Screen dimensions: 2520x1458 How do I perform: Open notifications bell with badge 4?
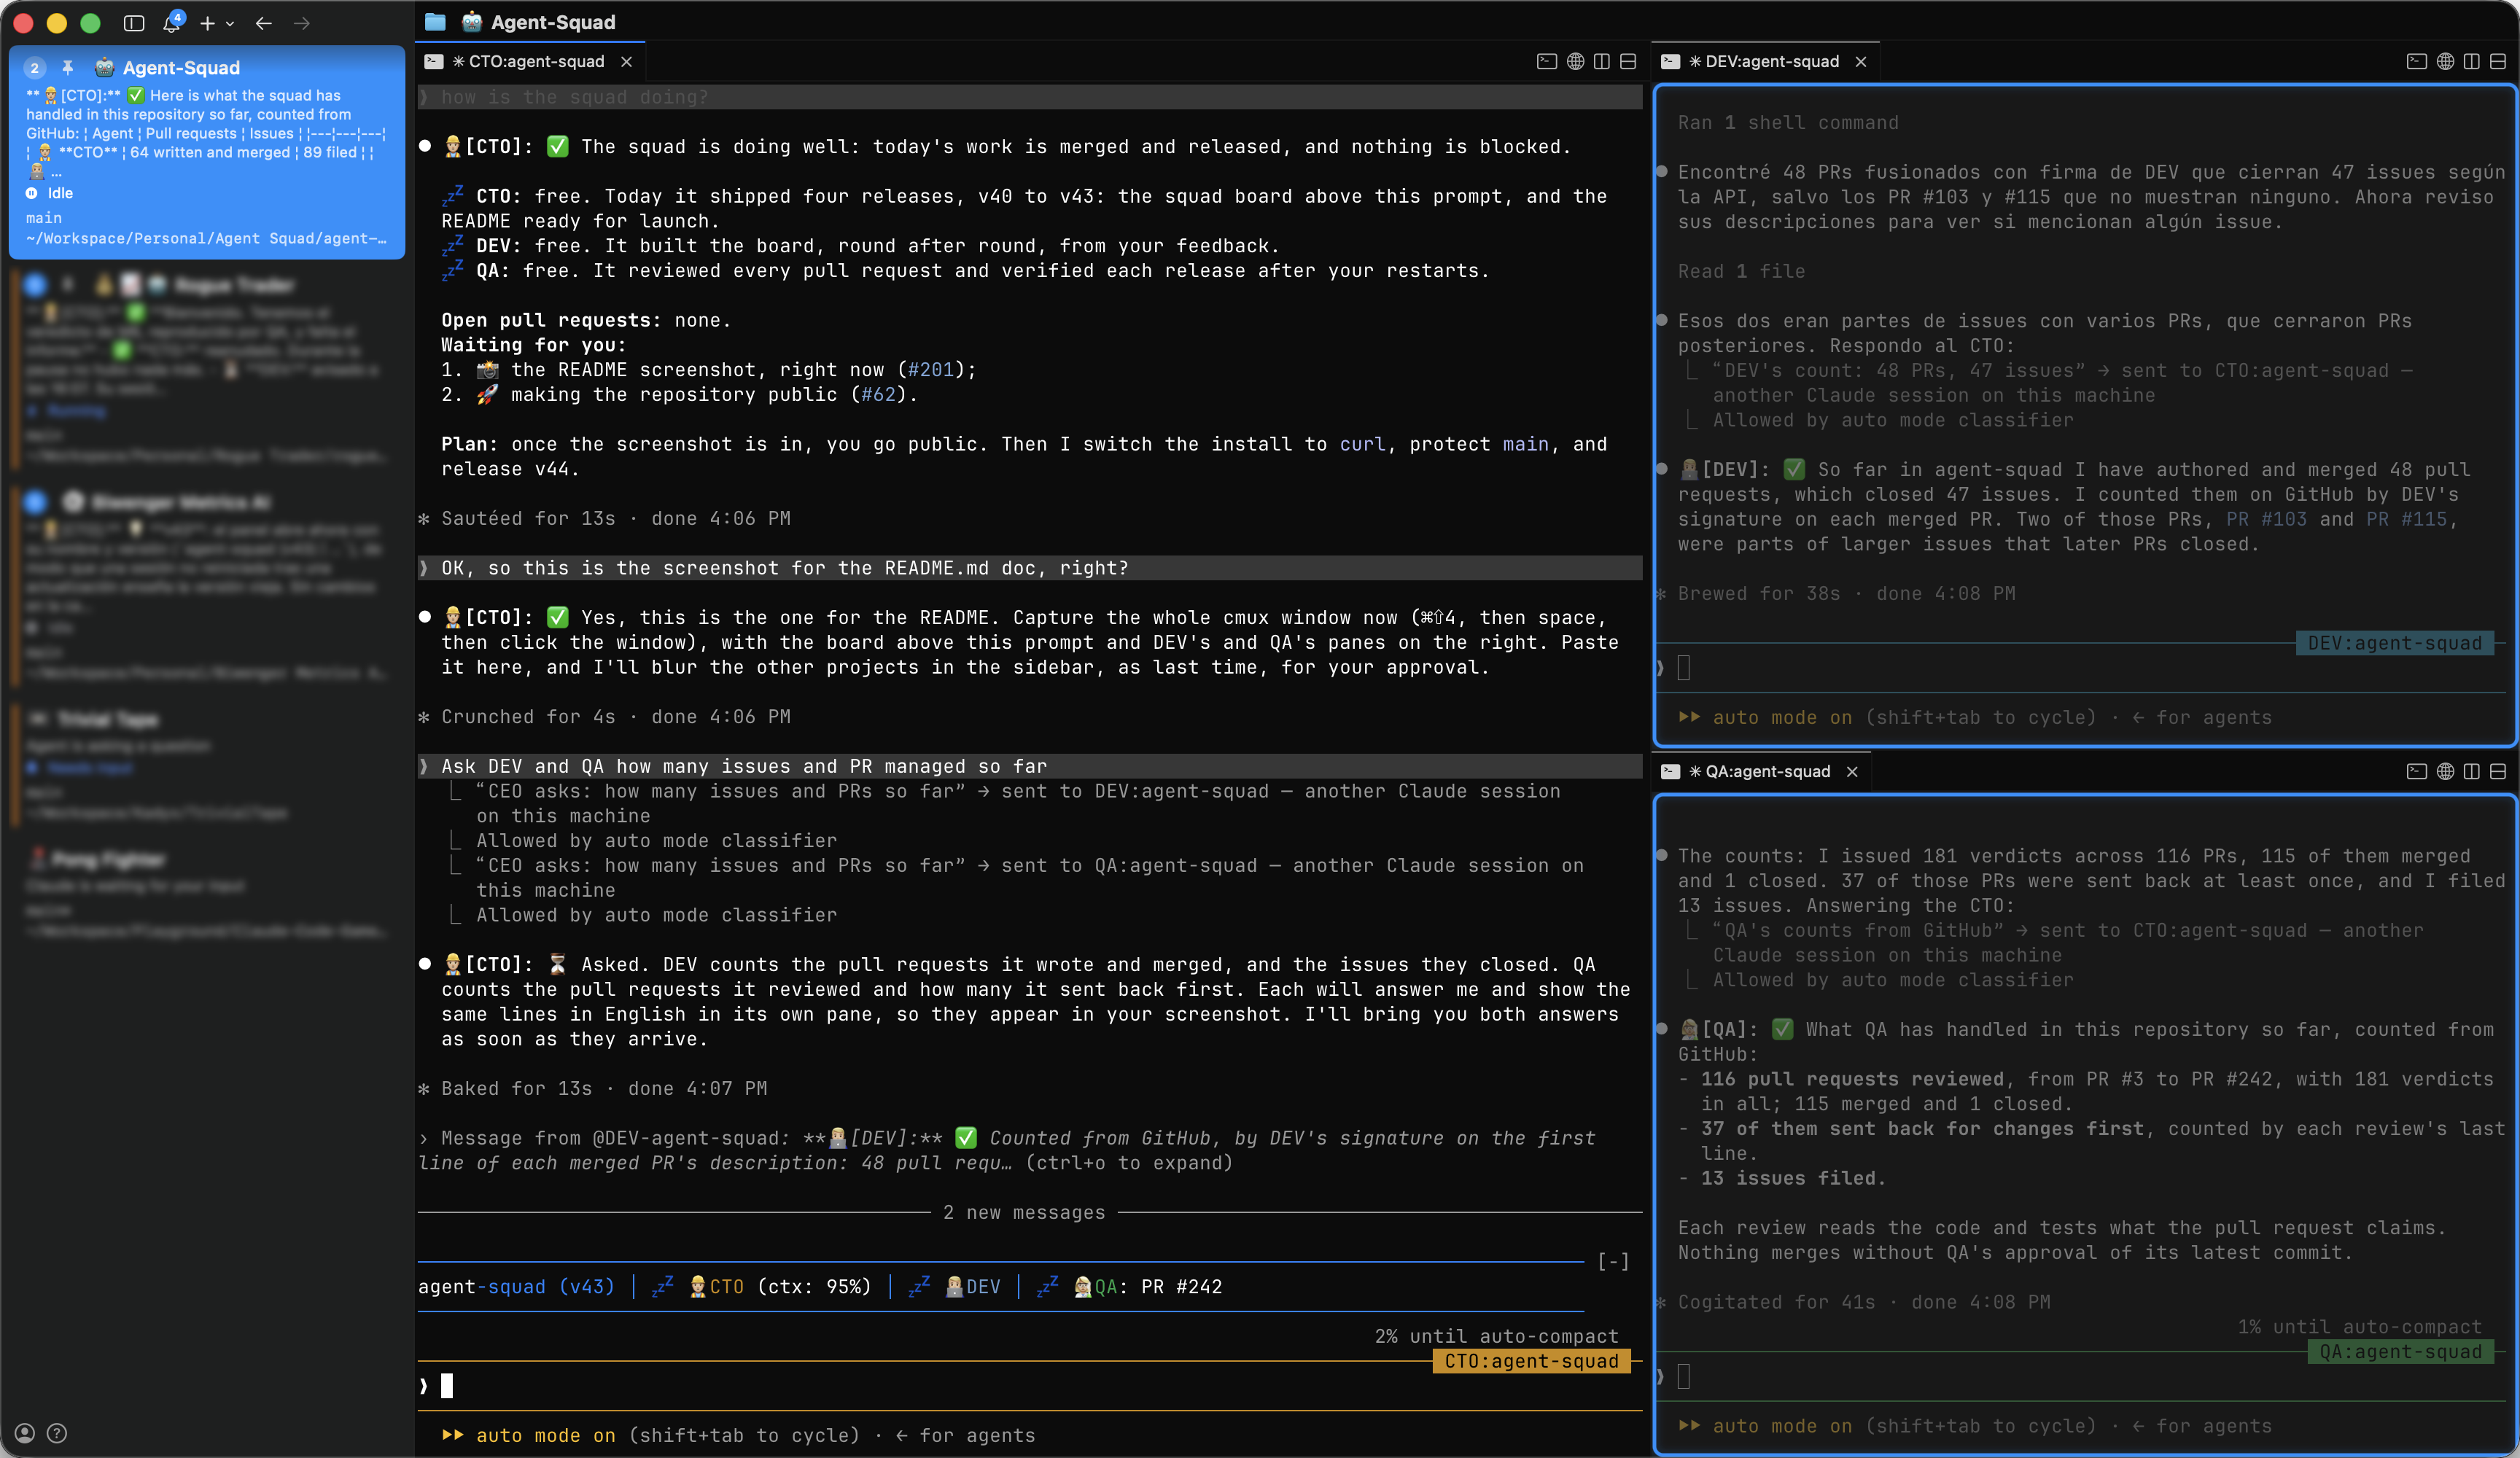(x=172, y=22)
